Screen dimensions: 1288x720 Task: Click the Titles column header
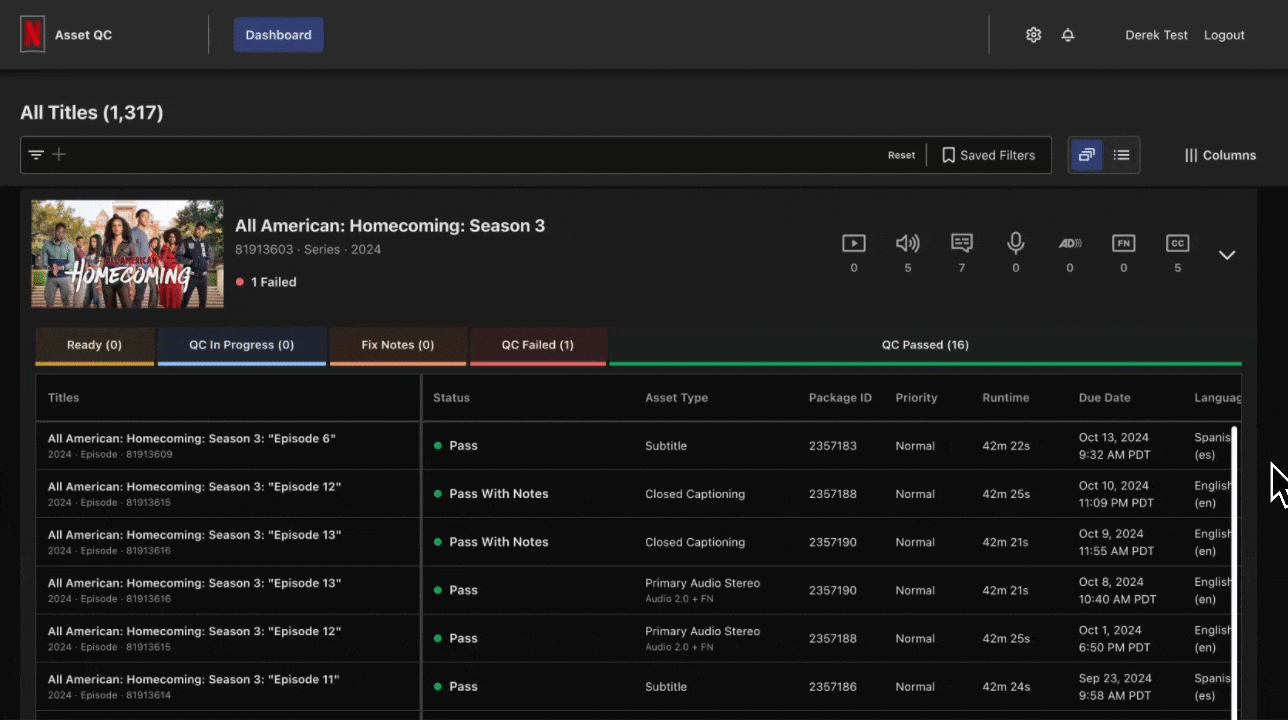point(228,398)
